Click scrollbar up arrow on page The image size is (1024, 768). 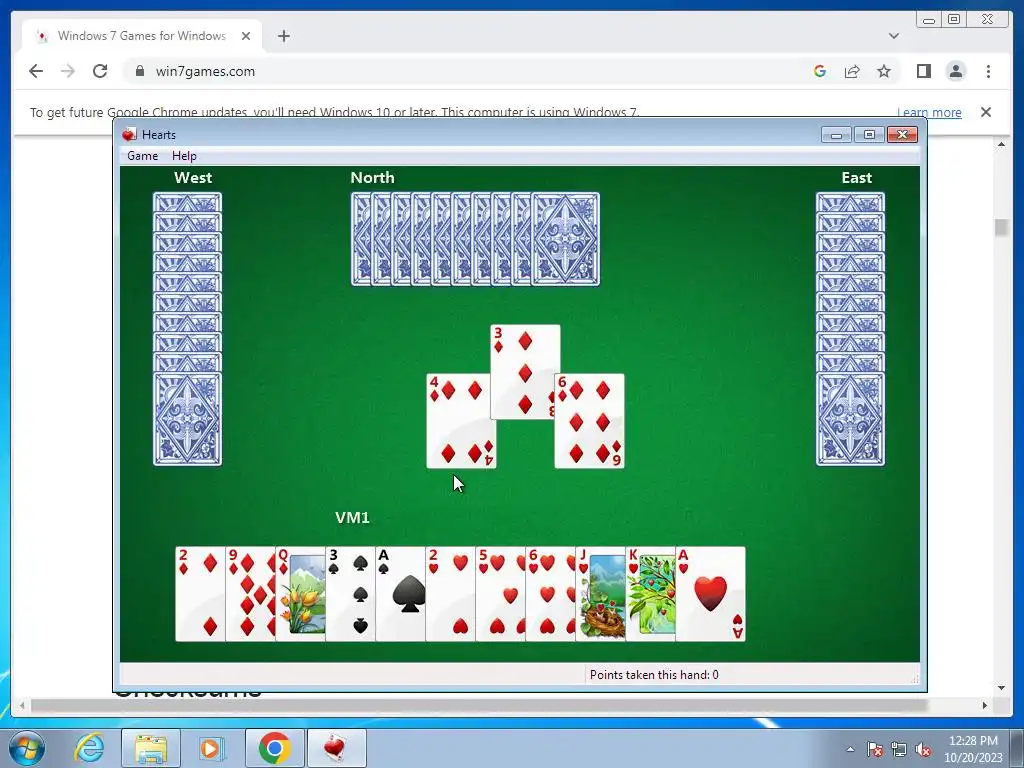[1001, 144]
